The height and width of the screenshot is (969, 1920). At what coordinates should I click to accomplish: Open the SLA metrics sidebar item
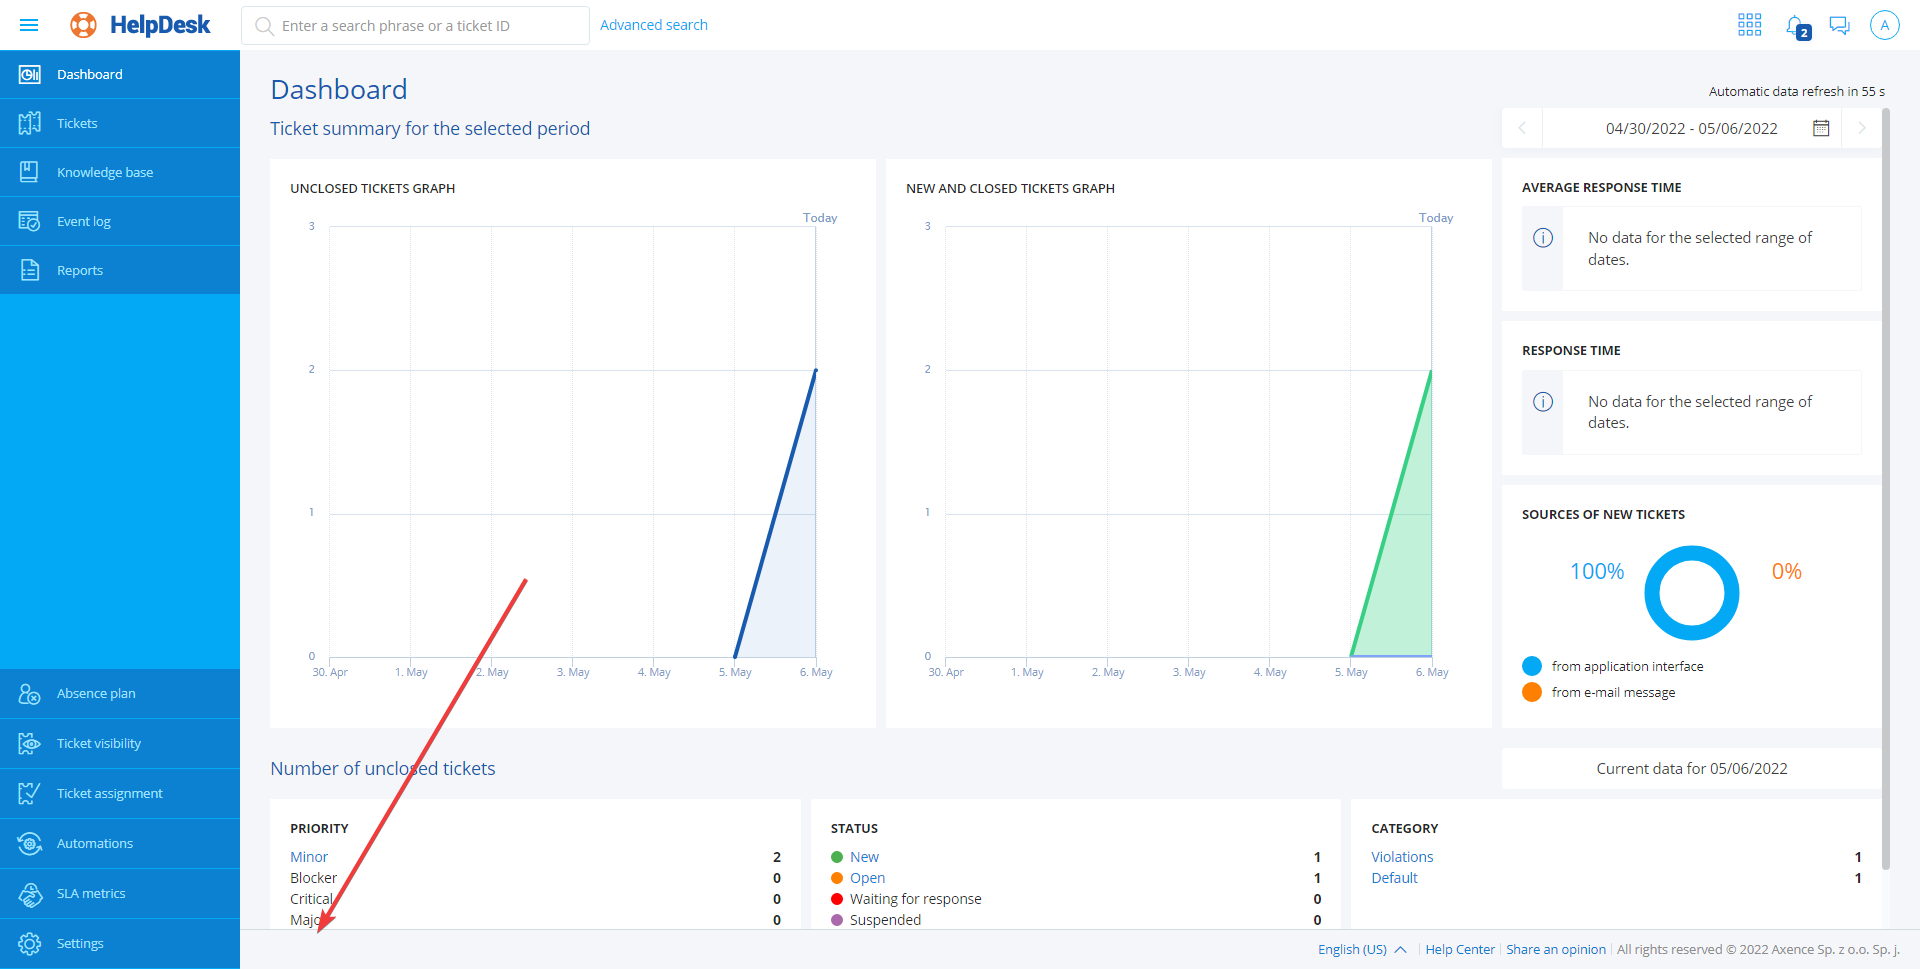(91, 893)
